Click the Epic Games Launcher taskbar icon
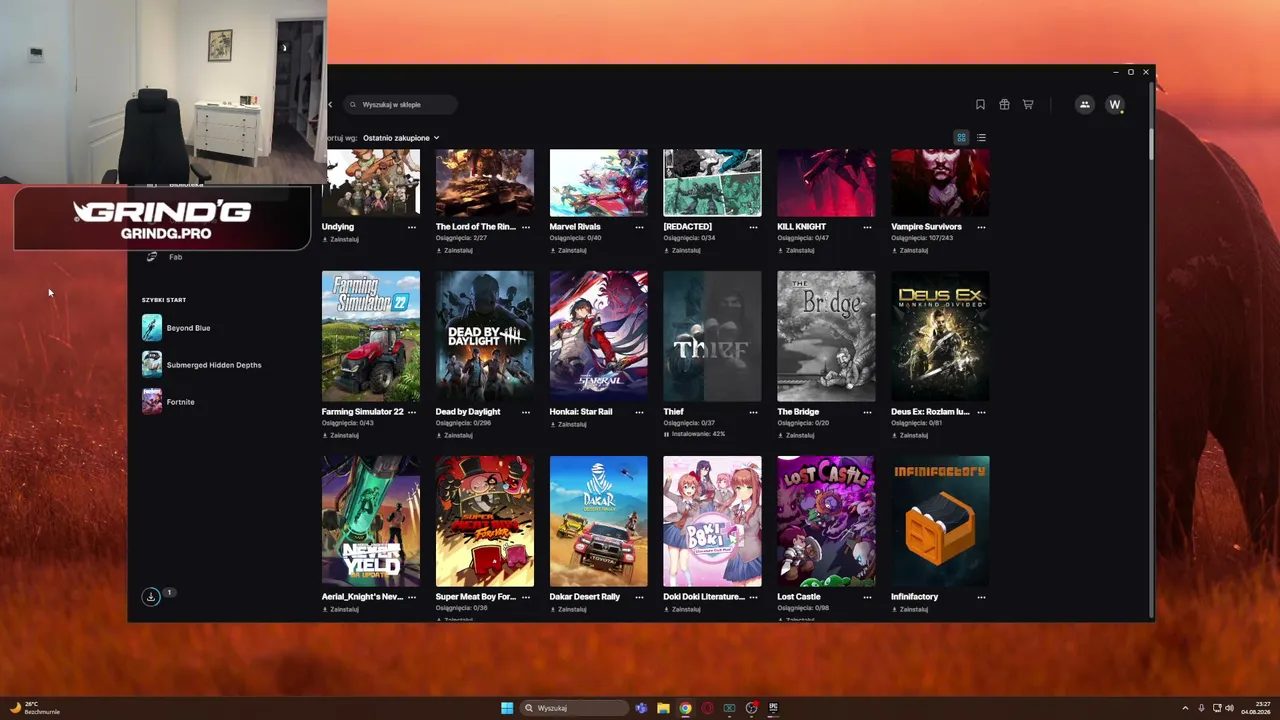Screen dimensions: 1280x720 coord(773,708)
